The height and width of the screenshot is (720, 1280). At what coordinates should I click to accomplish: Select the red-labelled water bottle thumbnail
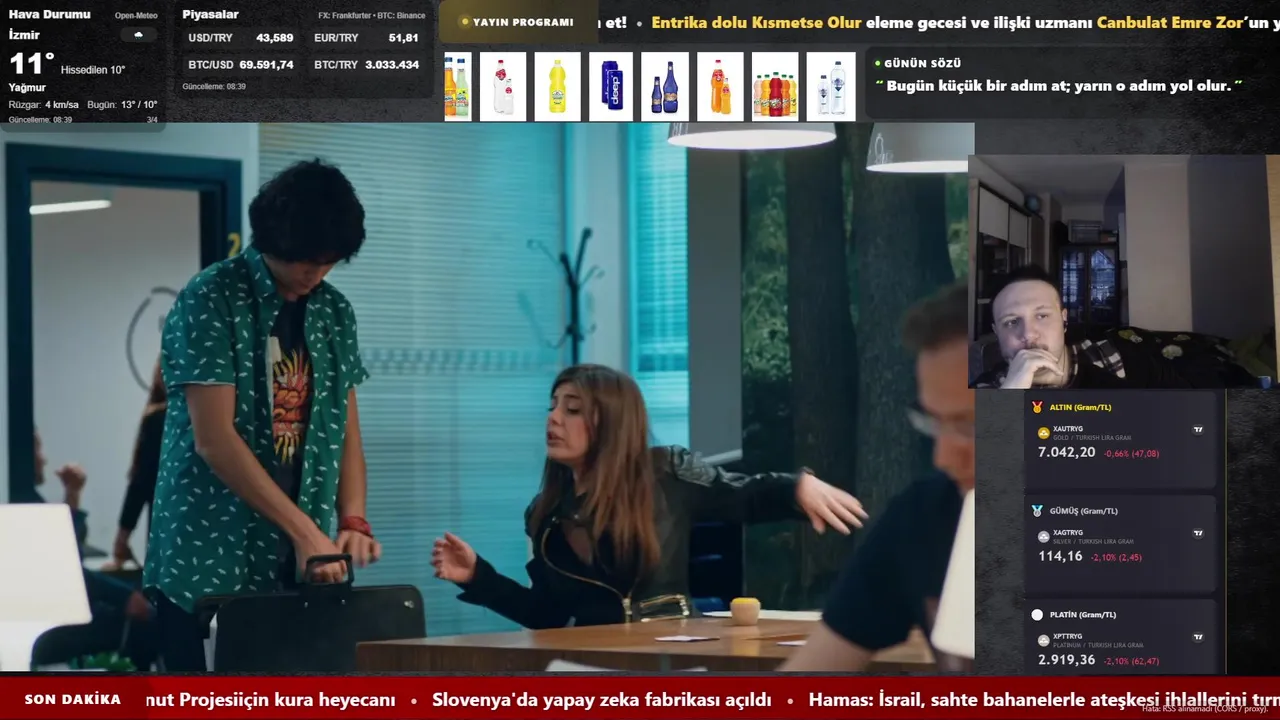[503, 86]
